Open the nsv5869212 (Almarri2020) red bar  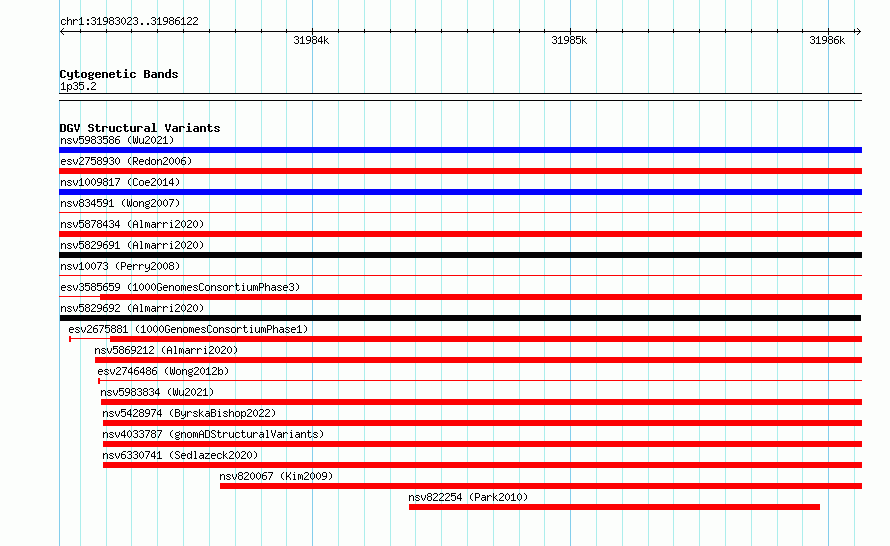tap(478, 360)
